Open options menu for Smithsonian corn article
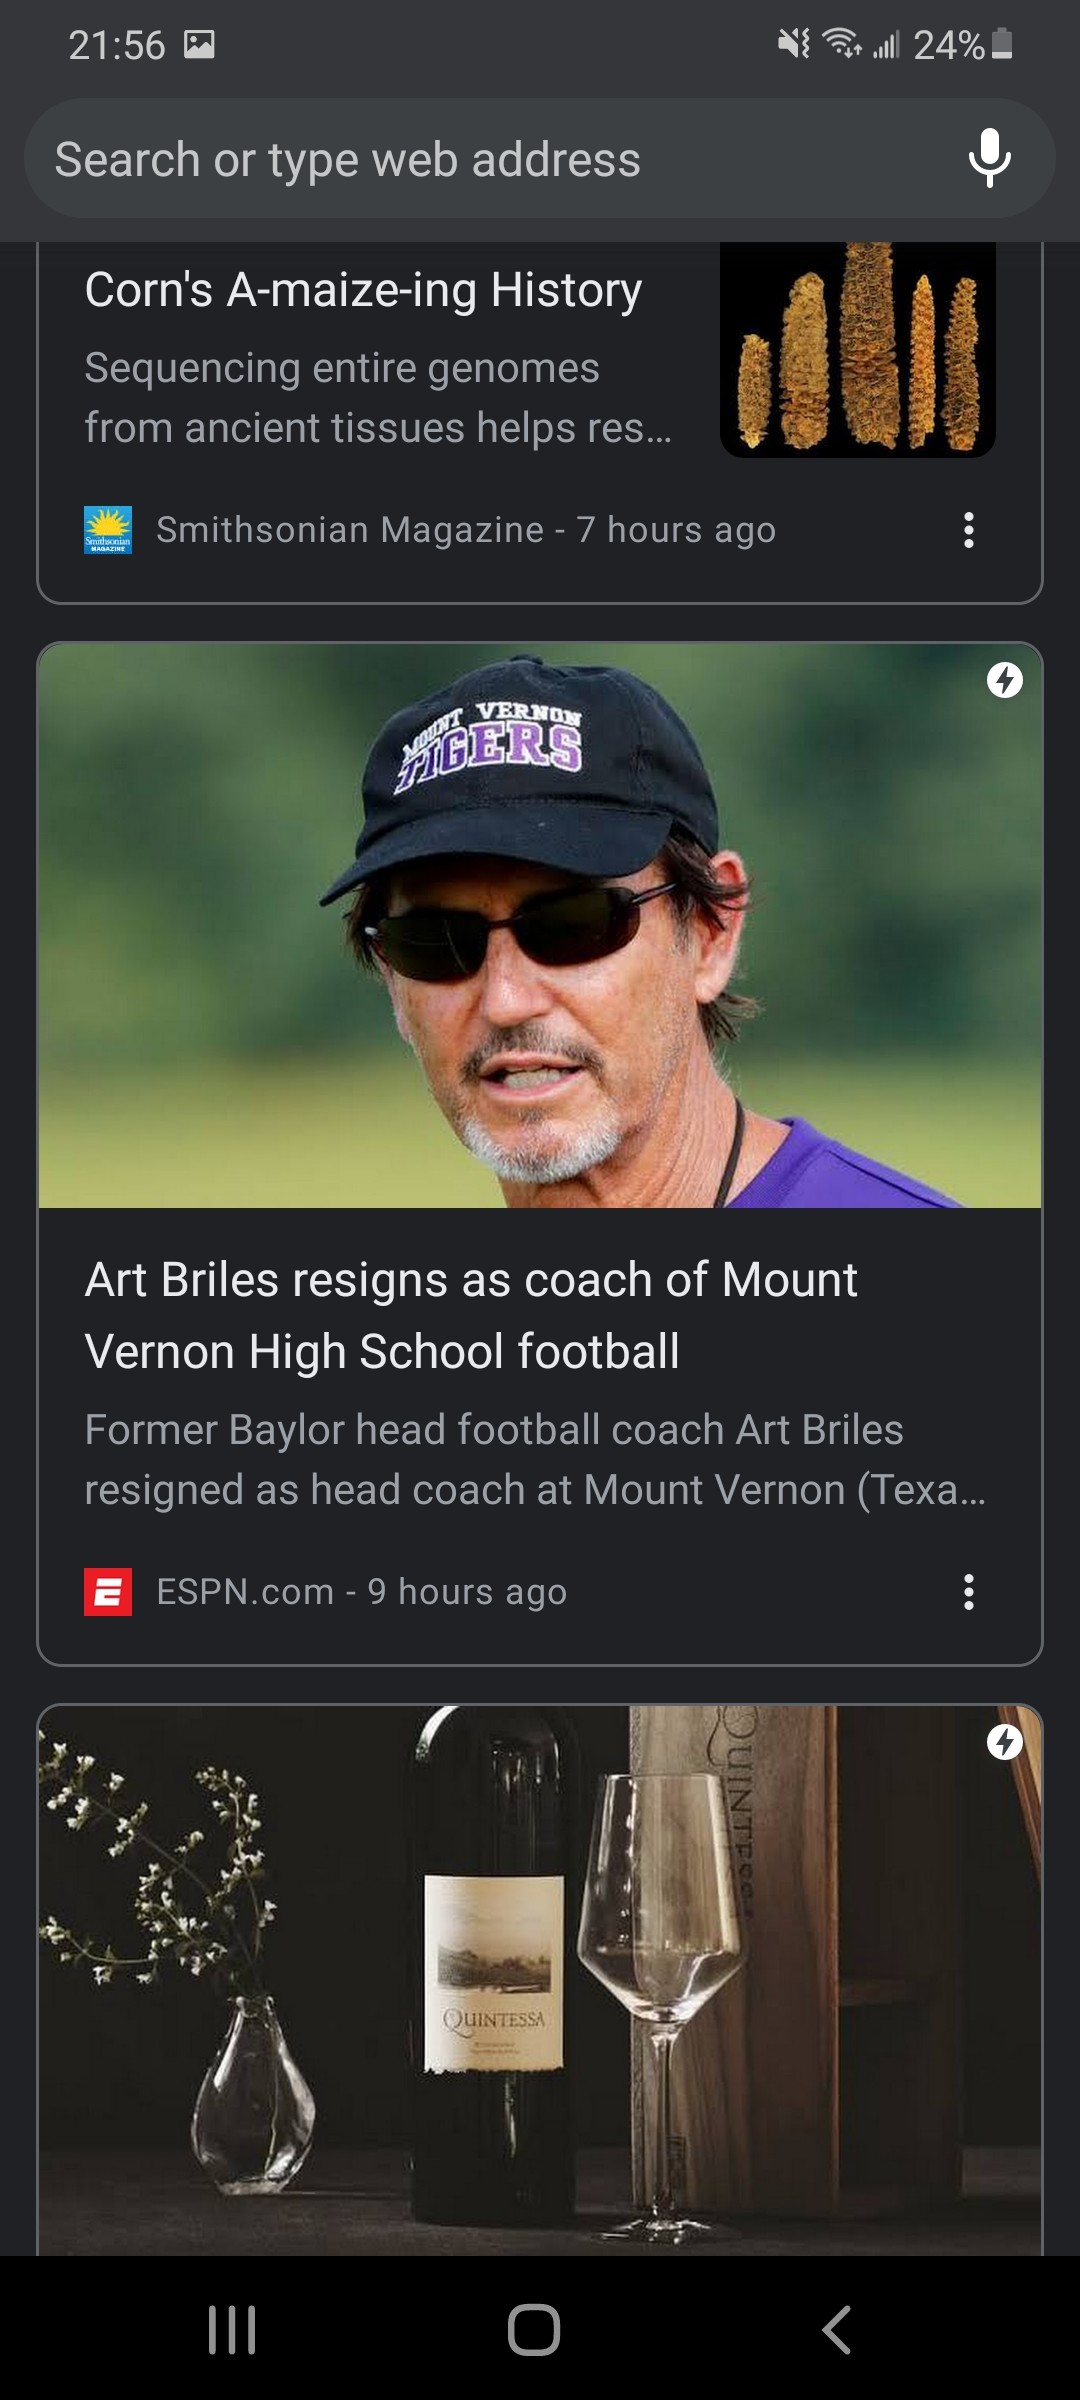 968,530
